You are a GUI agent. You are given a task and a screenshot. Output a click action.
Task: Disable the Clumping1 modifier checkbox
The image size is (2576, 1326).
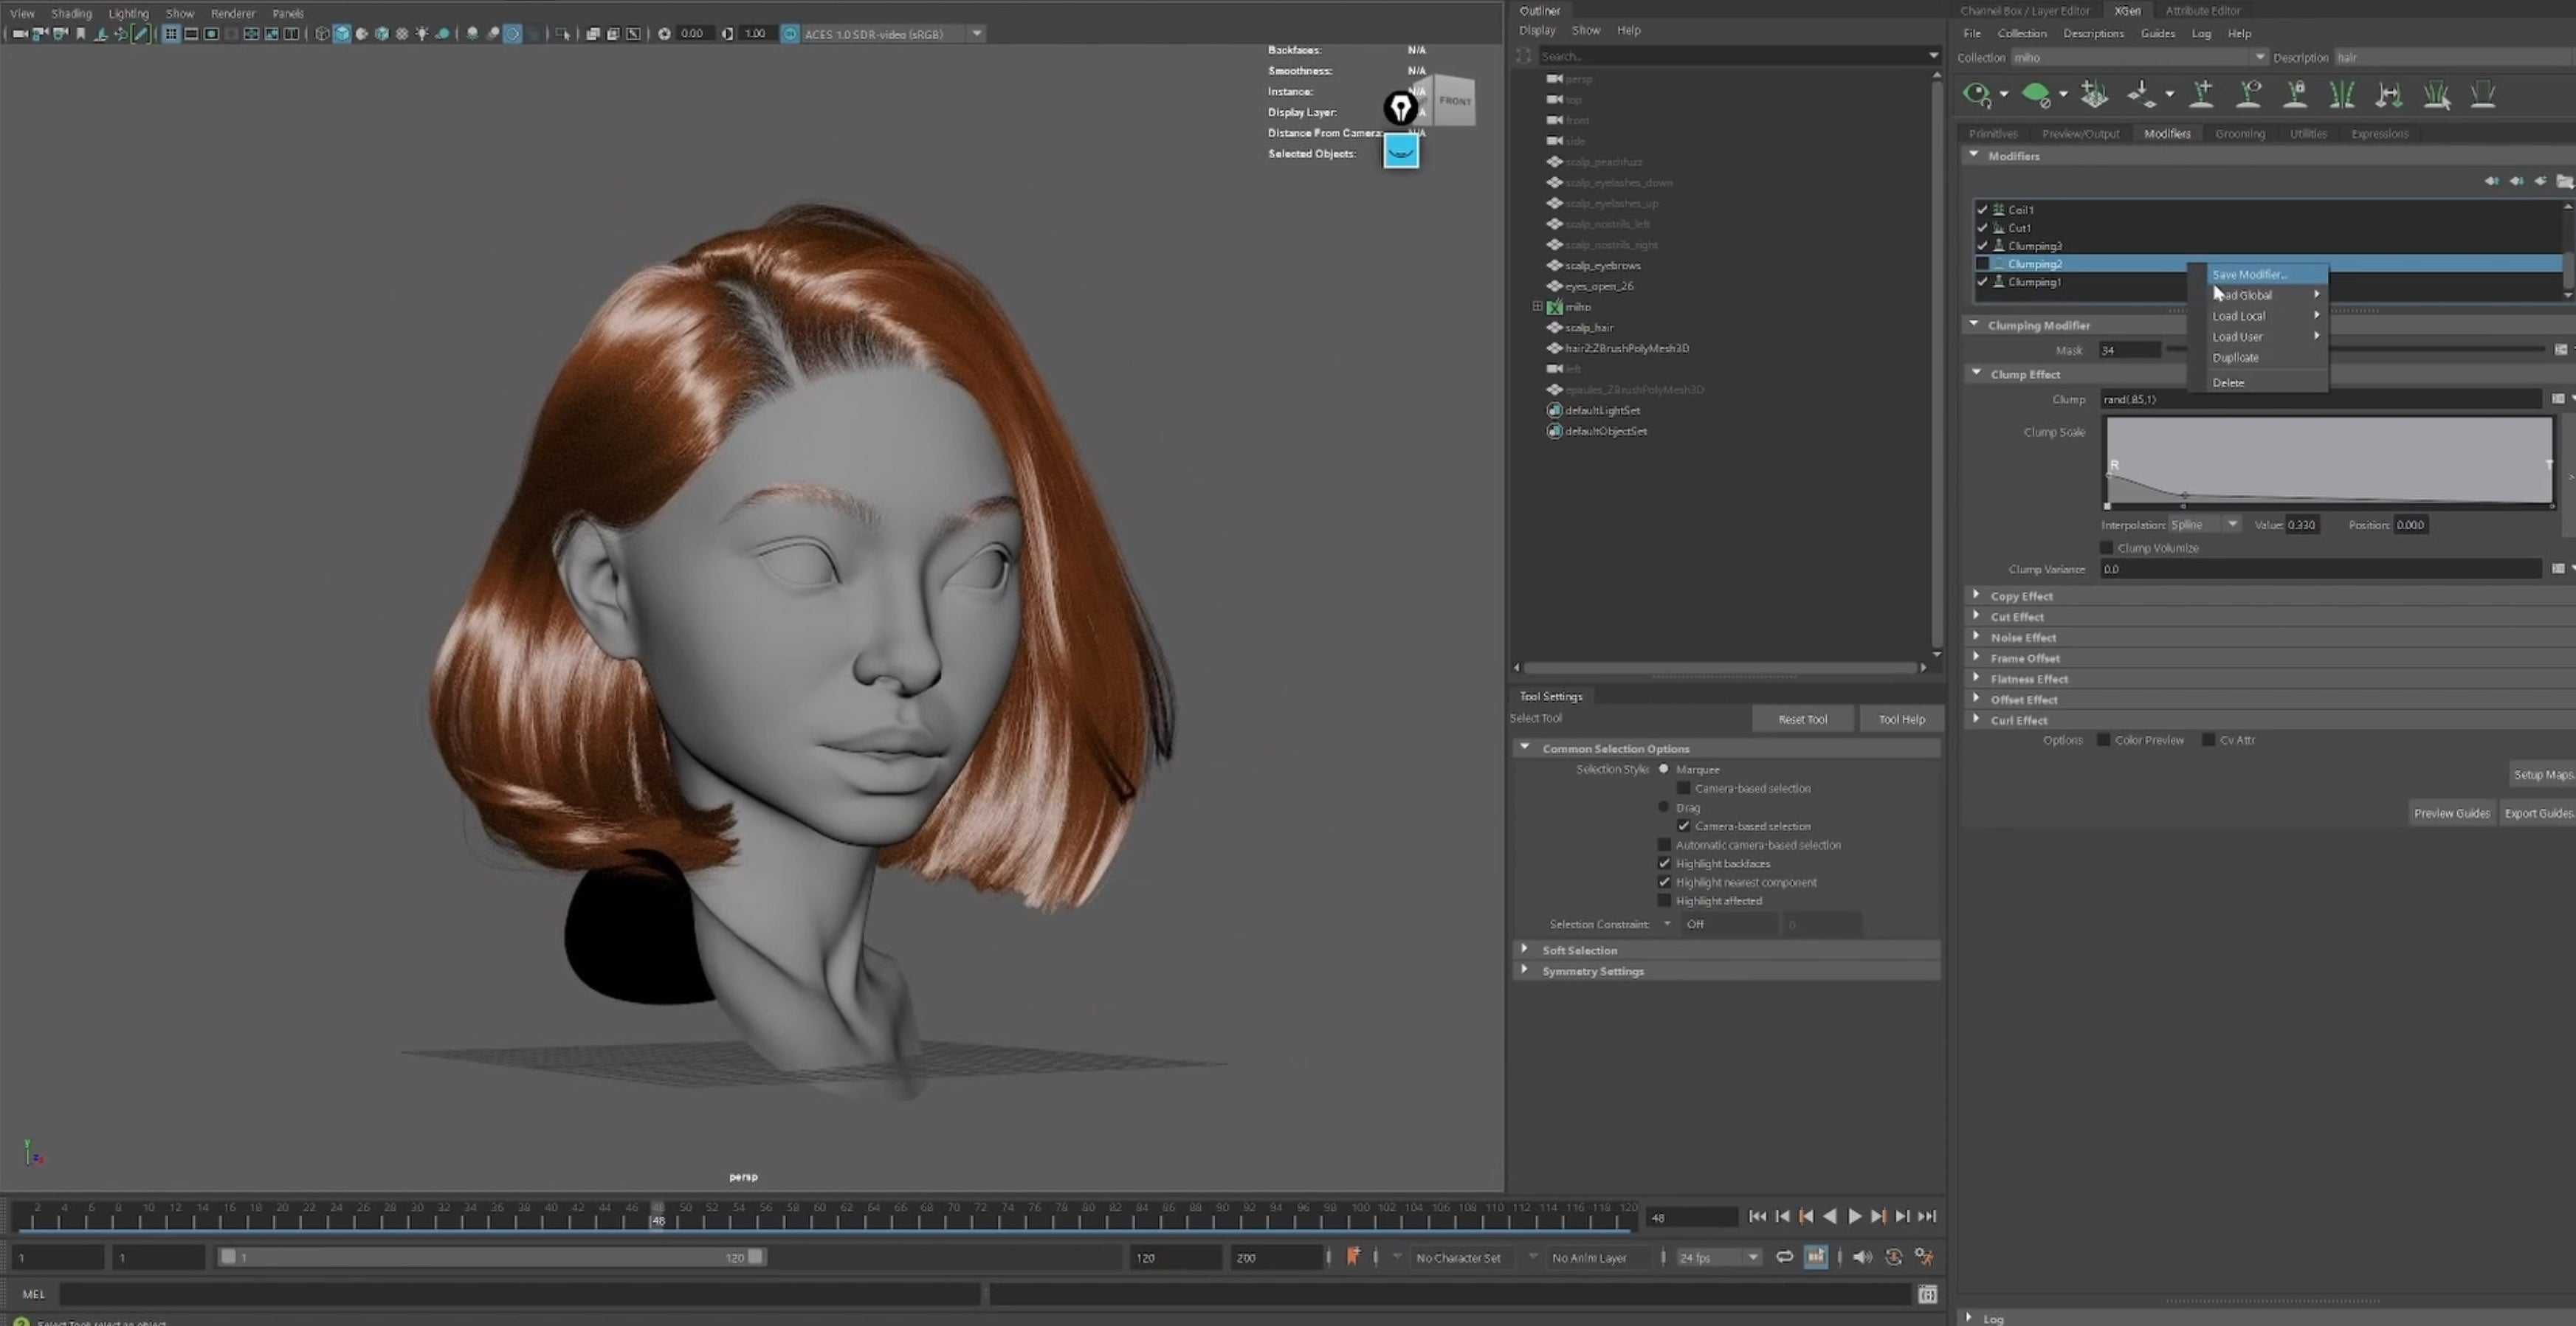coord(1982,282)
